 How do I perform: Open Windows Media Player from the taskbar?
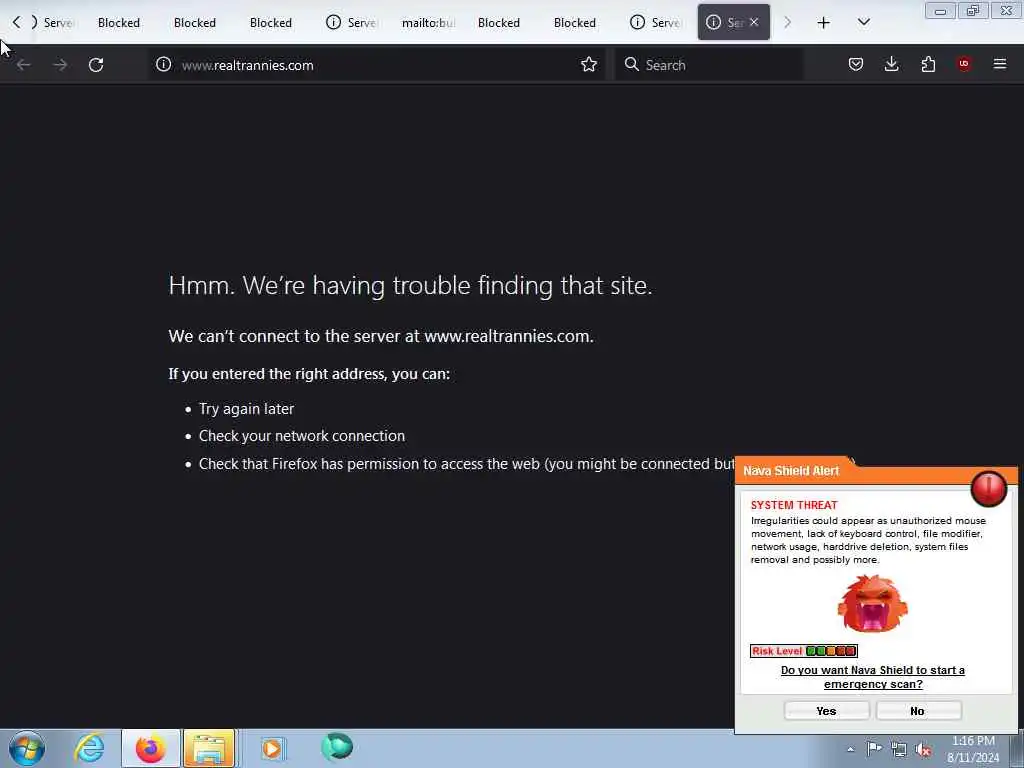pyautogui.click(x=272, y=748)
